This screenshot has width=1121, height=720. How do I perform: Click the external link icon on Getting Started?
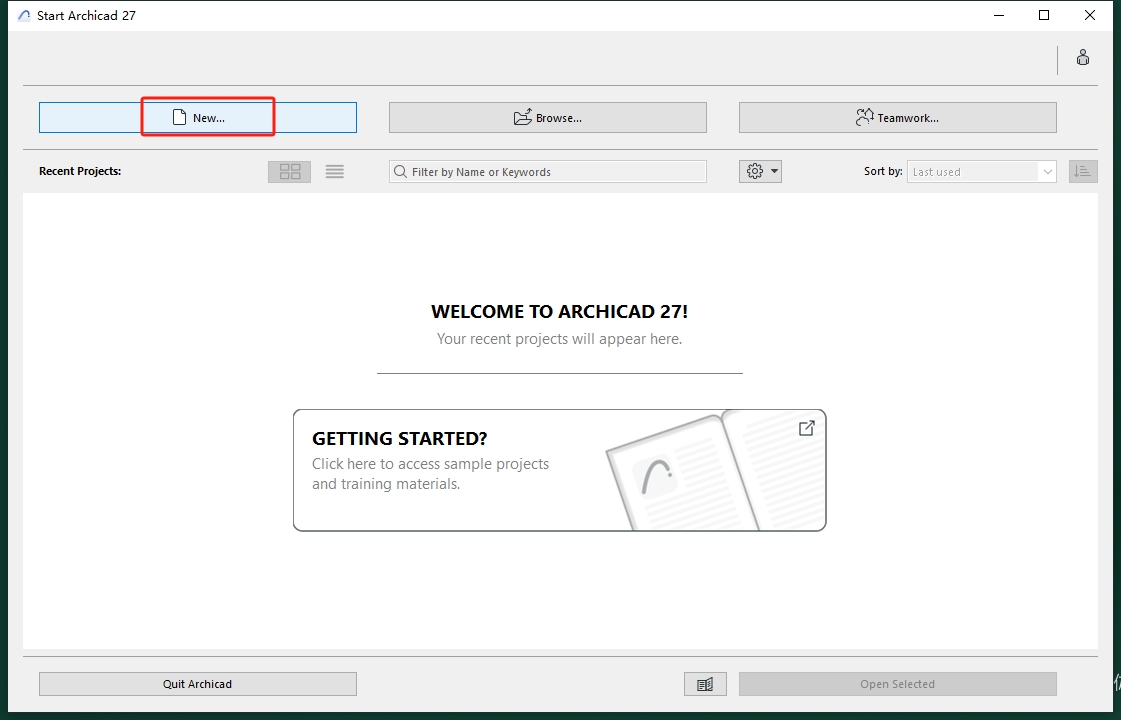[x=806, y=428]
